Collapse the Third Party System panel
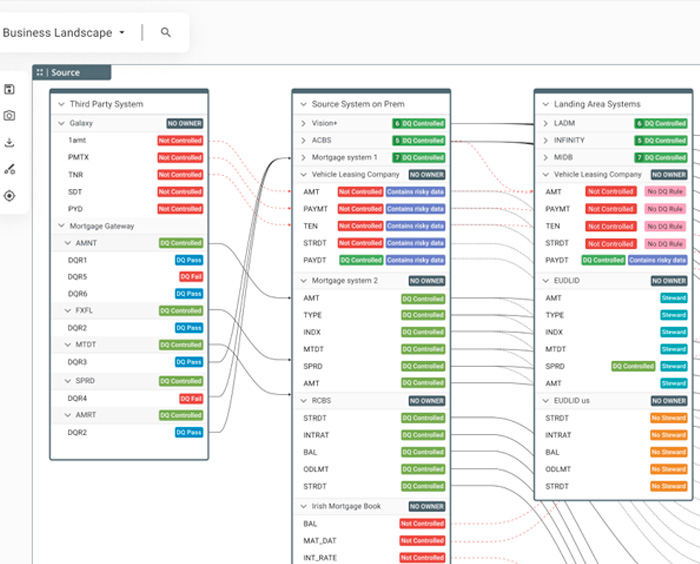This screenshot has height=564, width=700. (61, 104)
